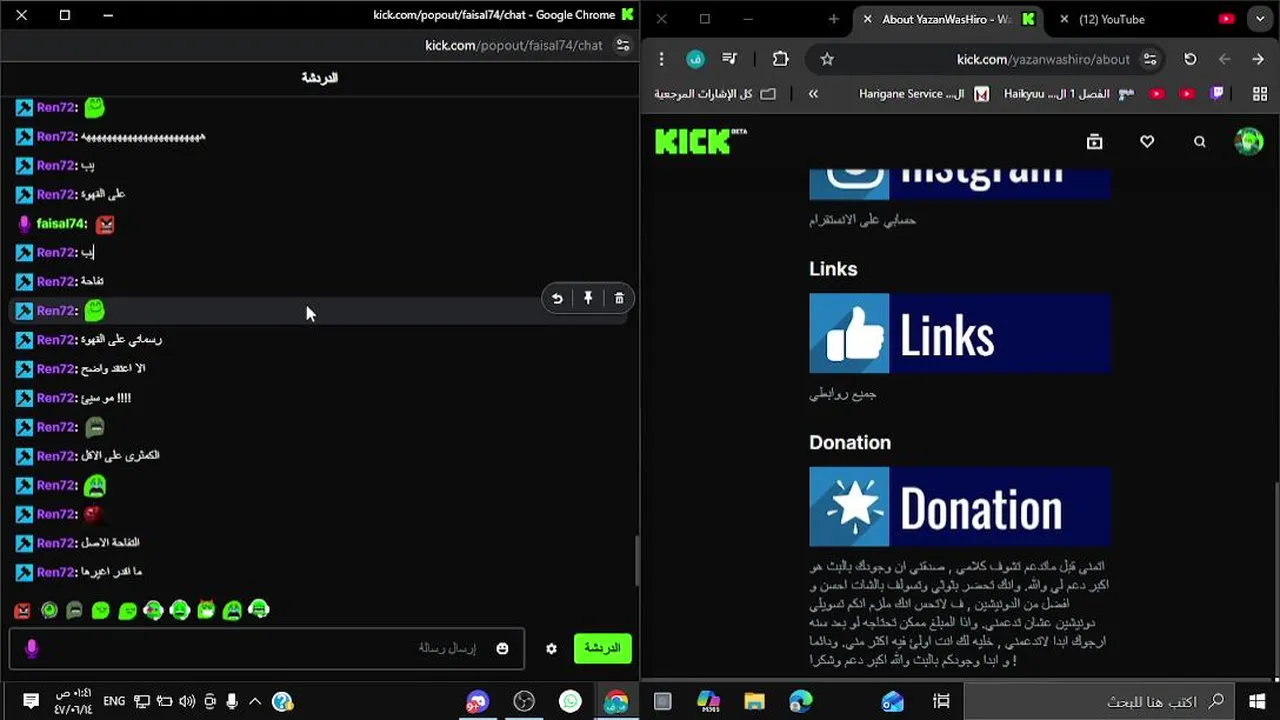This screenshot has width=1280, height=720.
Task: Open Outlook from the taskbar
Action: [893, 702]
